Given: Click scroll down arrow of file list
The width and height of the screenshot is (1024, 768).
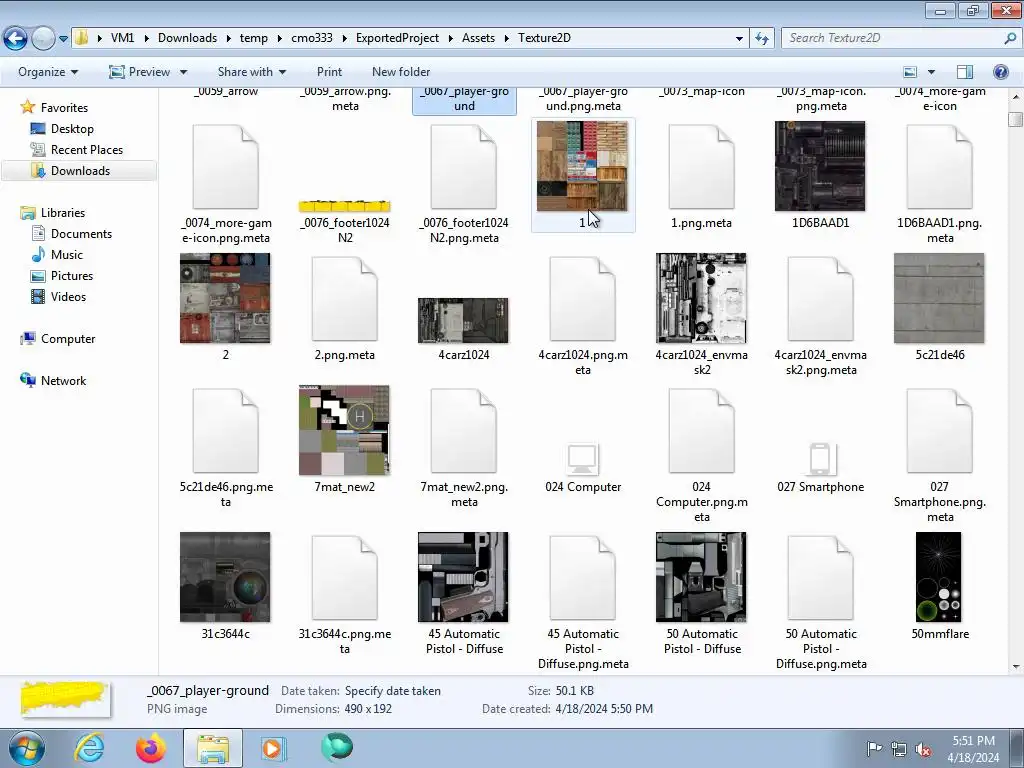Looking at the screenshot, I should [1016, 667].
